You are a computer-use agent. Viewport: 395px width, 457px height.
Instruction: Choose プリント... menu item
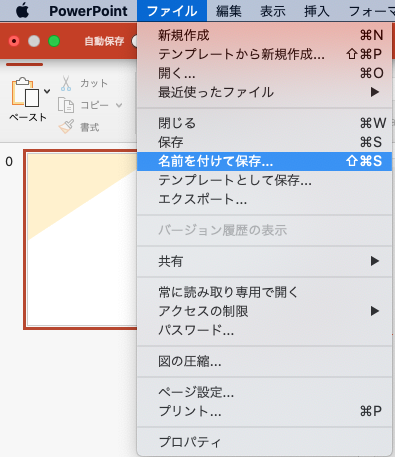click(264, 411)
